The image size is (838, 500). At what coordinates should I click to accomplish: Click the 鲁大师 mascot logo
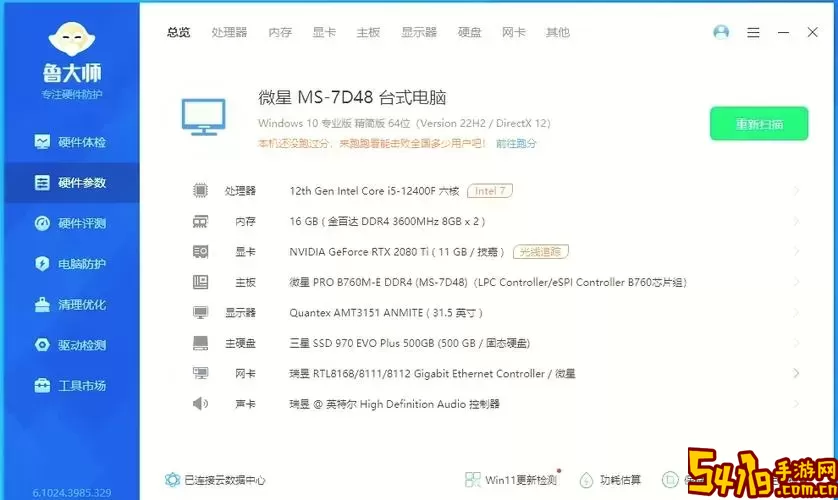(72, 39)
